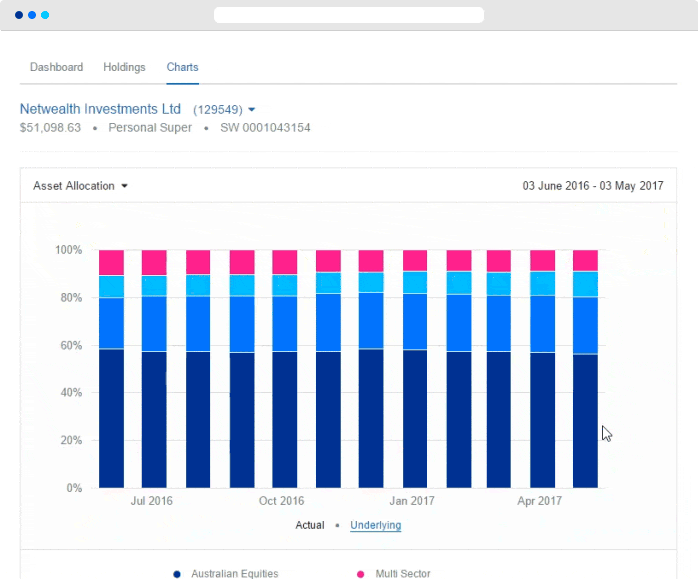698x579 pixels.
Task: Select the Charts tab
Action: pos(182,67)
